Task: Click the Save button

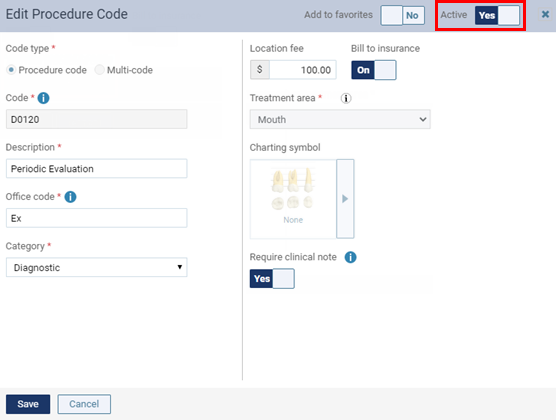Action: tap(28, 404)
